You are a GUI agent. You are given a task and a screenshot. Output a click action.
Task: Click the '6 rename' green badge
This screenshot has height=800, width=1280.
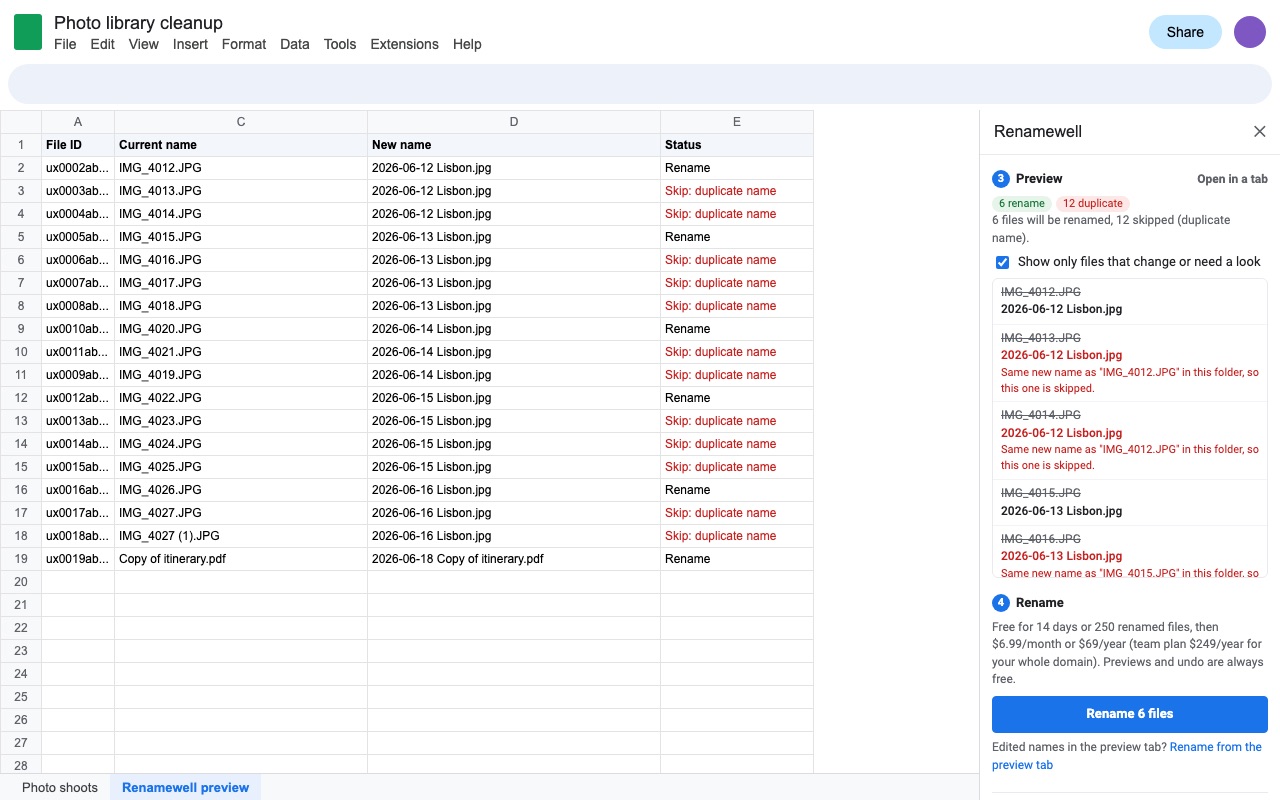tap(1022, 203)
